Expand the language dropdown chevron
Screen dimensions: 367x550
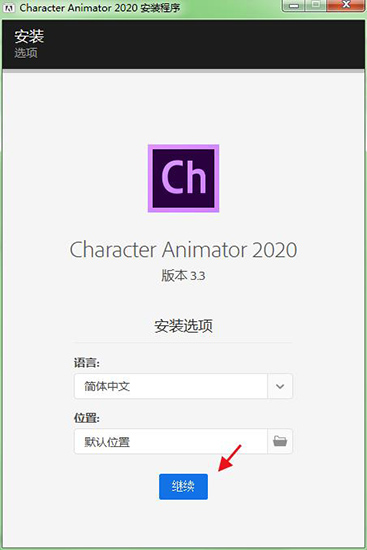(280, 386)
